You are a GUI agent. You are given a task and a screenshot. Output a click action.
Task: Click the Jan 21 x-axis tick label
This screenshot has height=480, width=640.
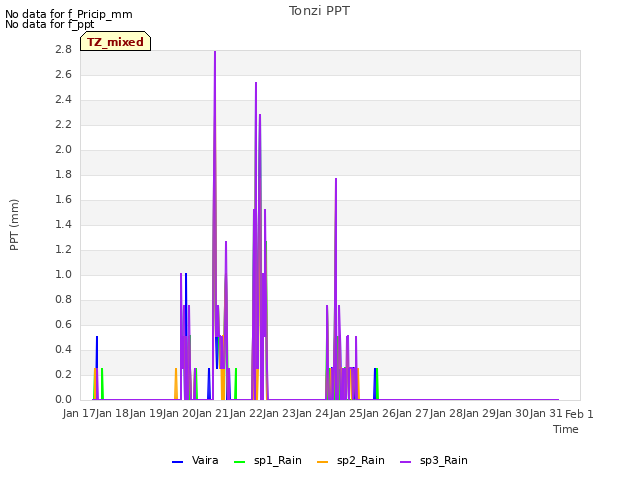click(x=213, y=414)
